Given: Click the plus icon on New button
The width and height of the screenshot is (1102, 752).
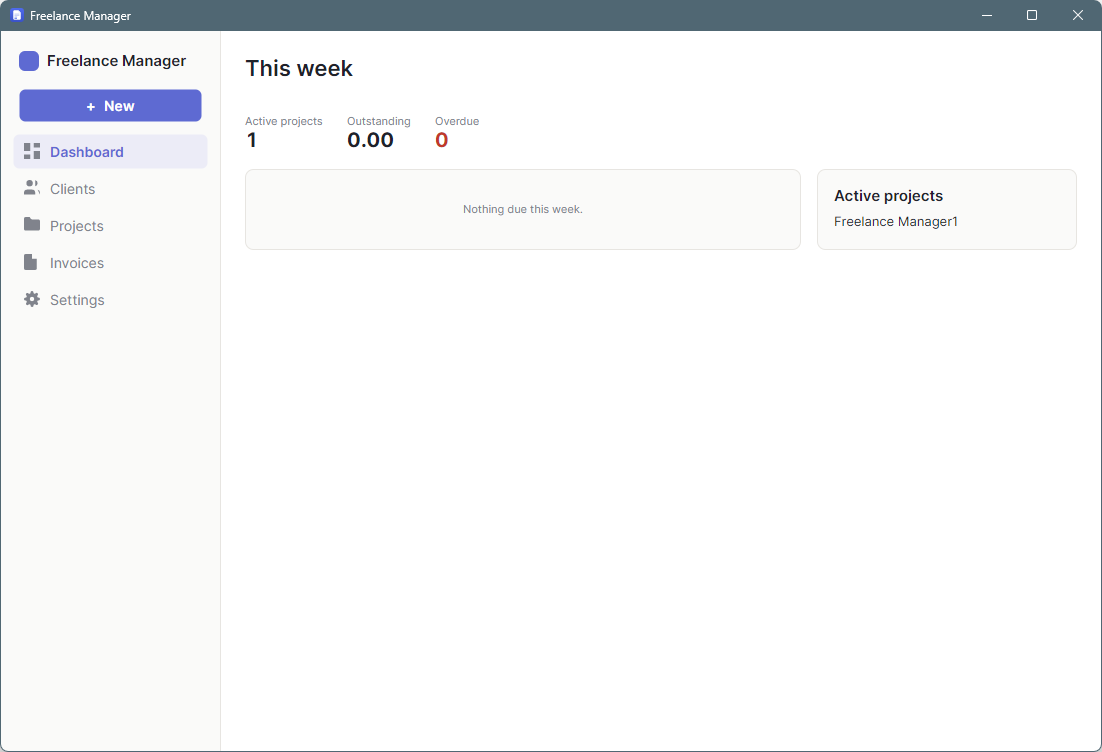Looking at the screenshot, I should 91,106.
